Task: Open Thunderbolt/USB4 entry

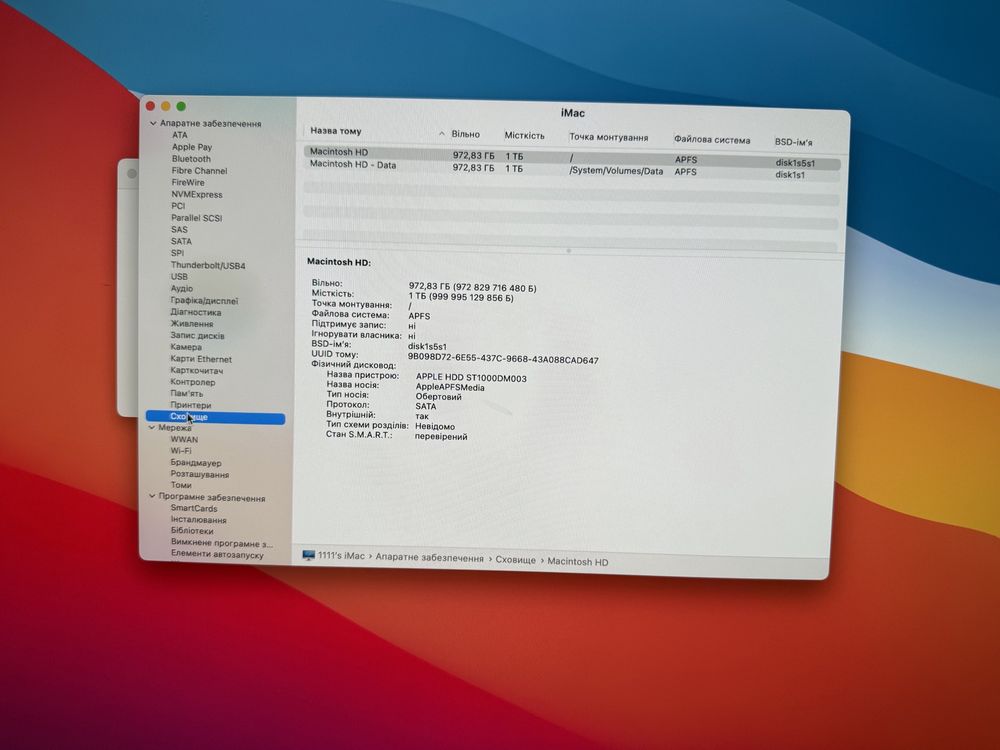Action: click(208, 265)
